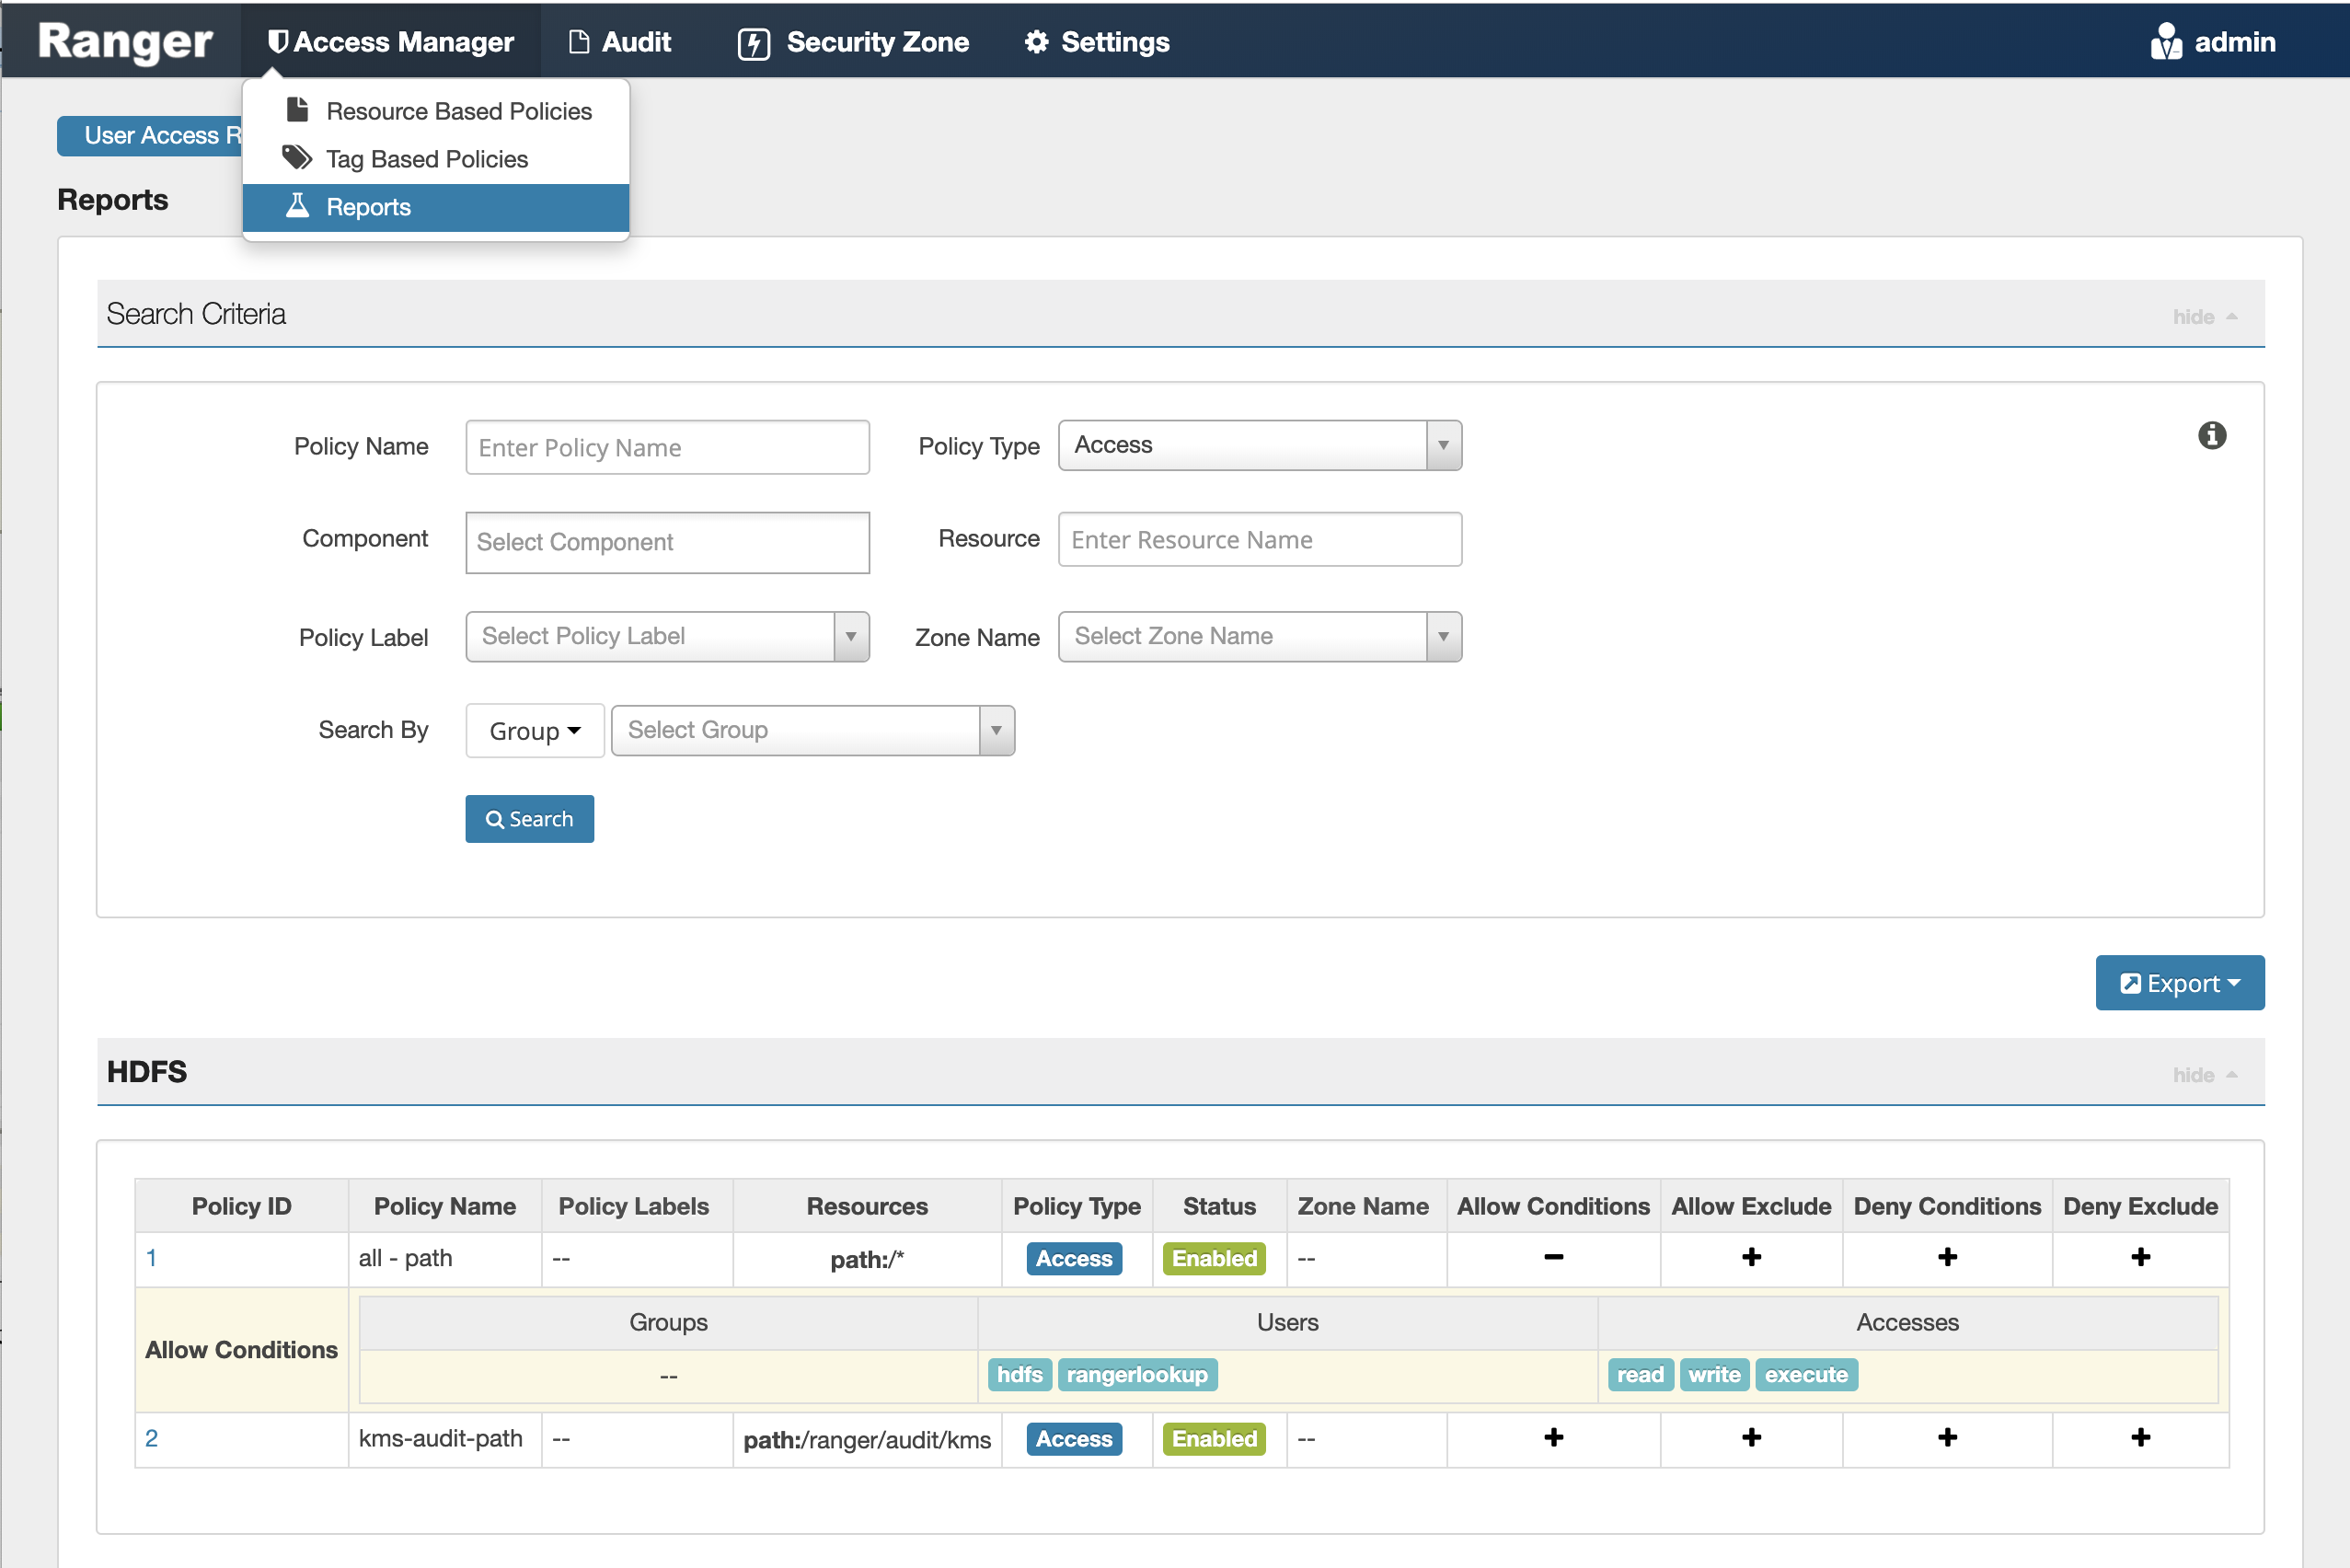Open the Audit menu

tap(620, 42)
